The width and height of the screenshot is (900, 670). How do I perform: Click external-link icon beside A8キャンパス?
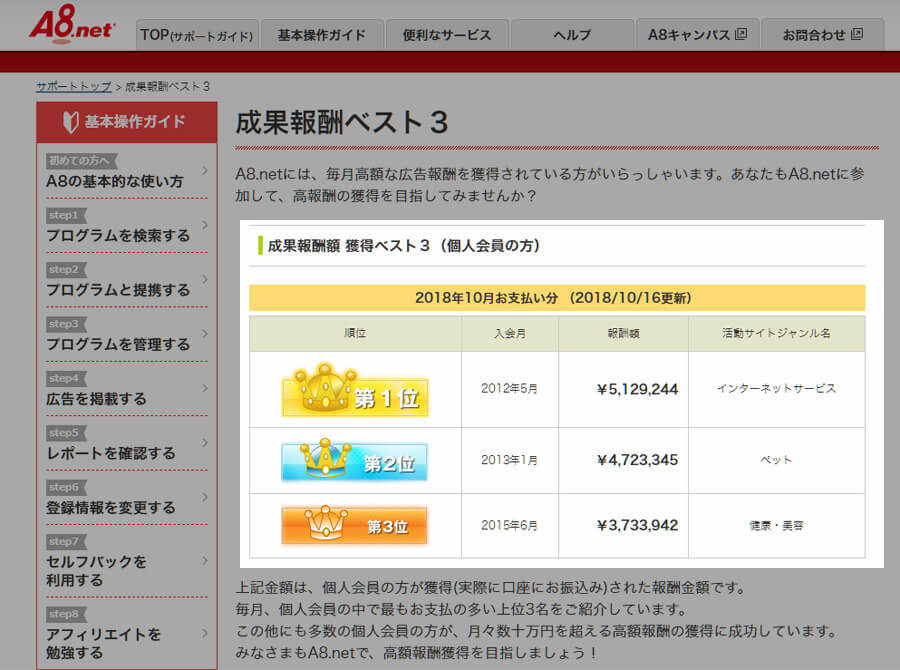point(741,34)
